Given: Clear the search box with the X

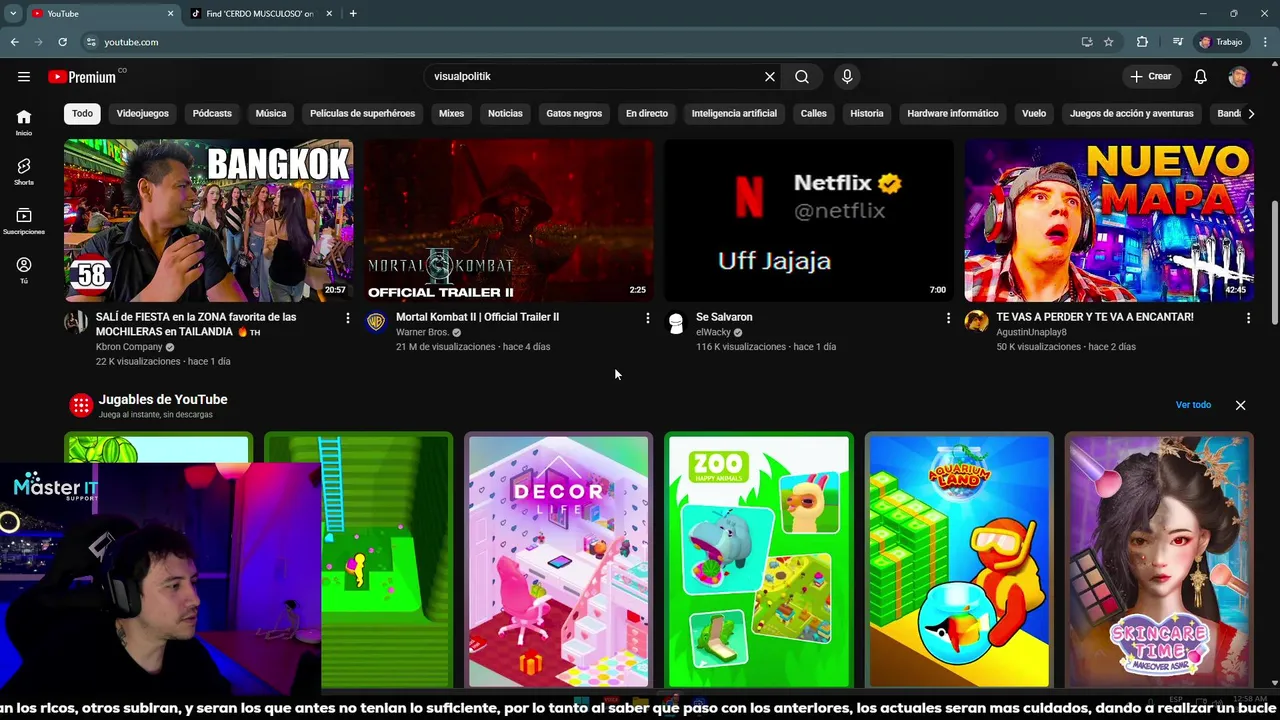Looking at the screenshot, I should (770, 76).
